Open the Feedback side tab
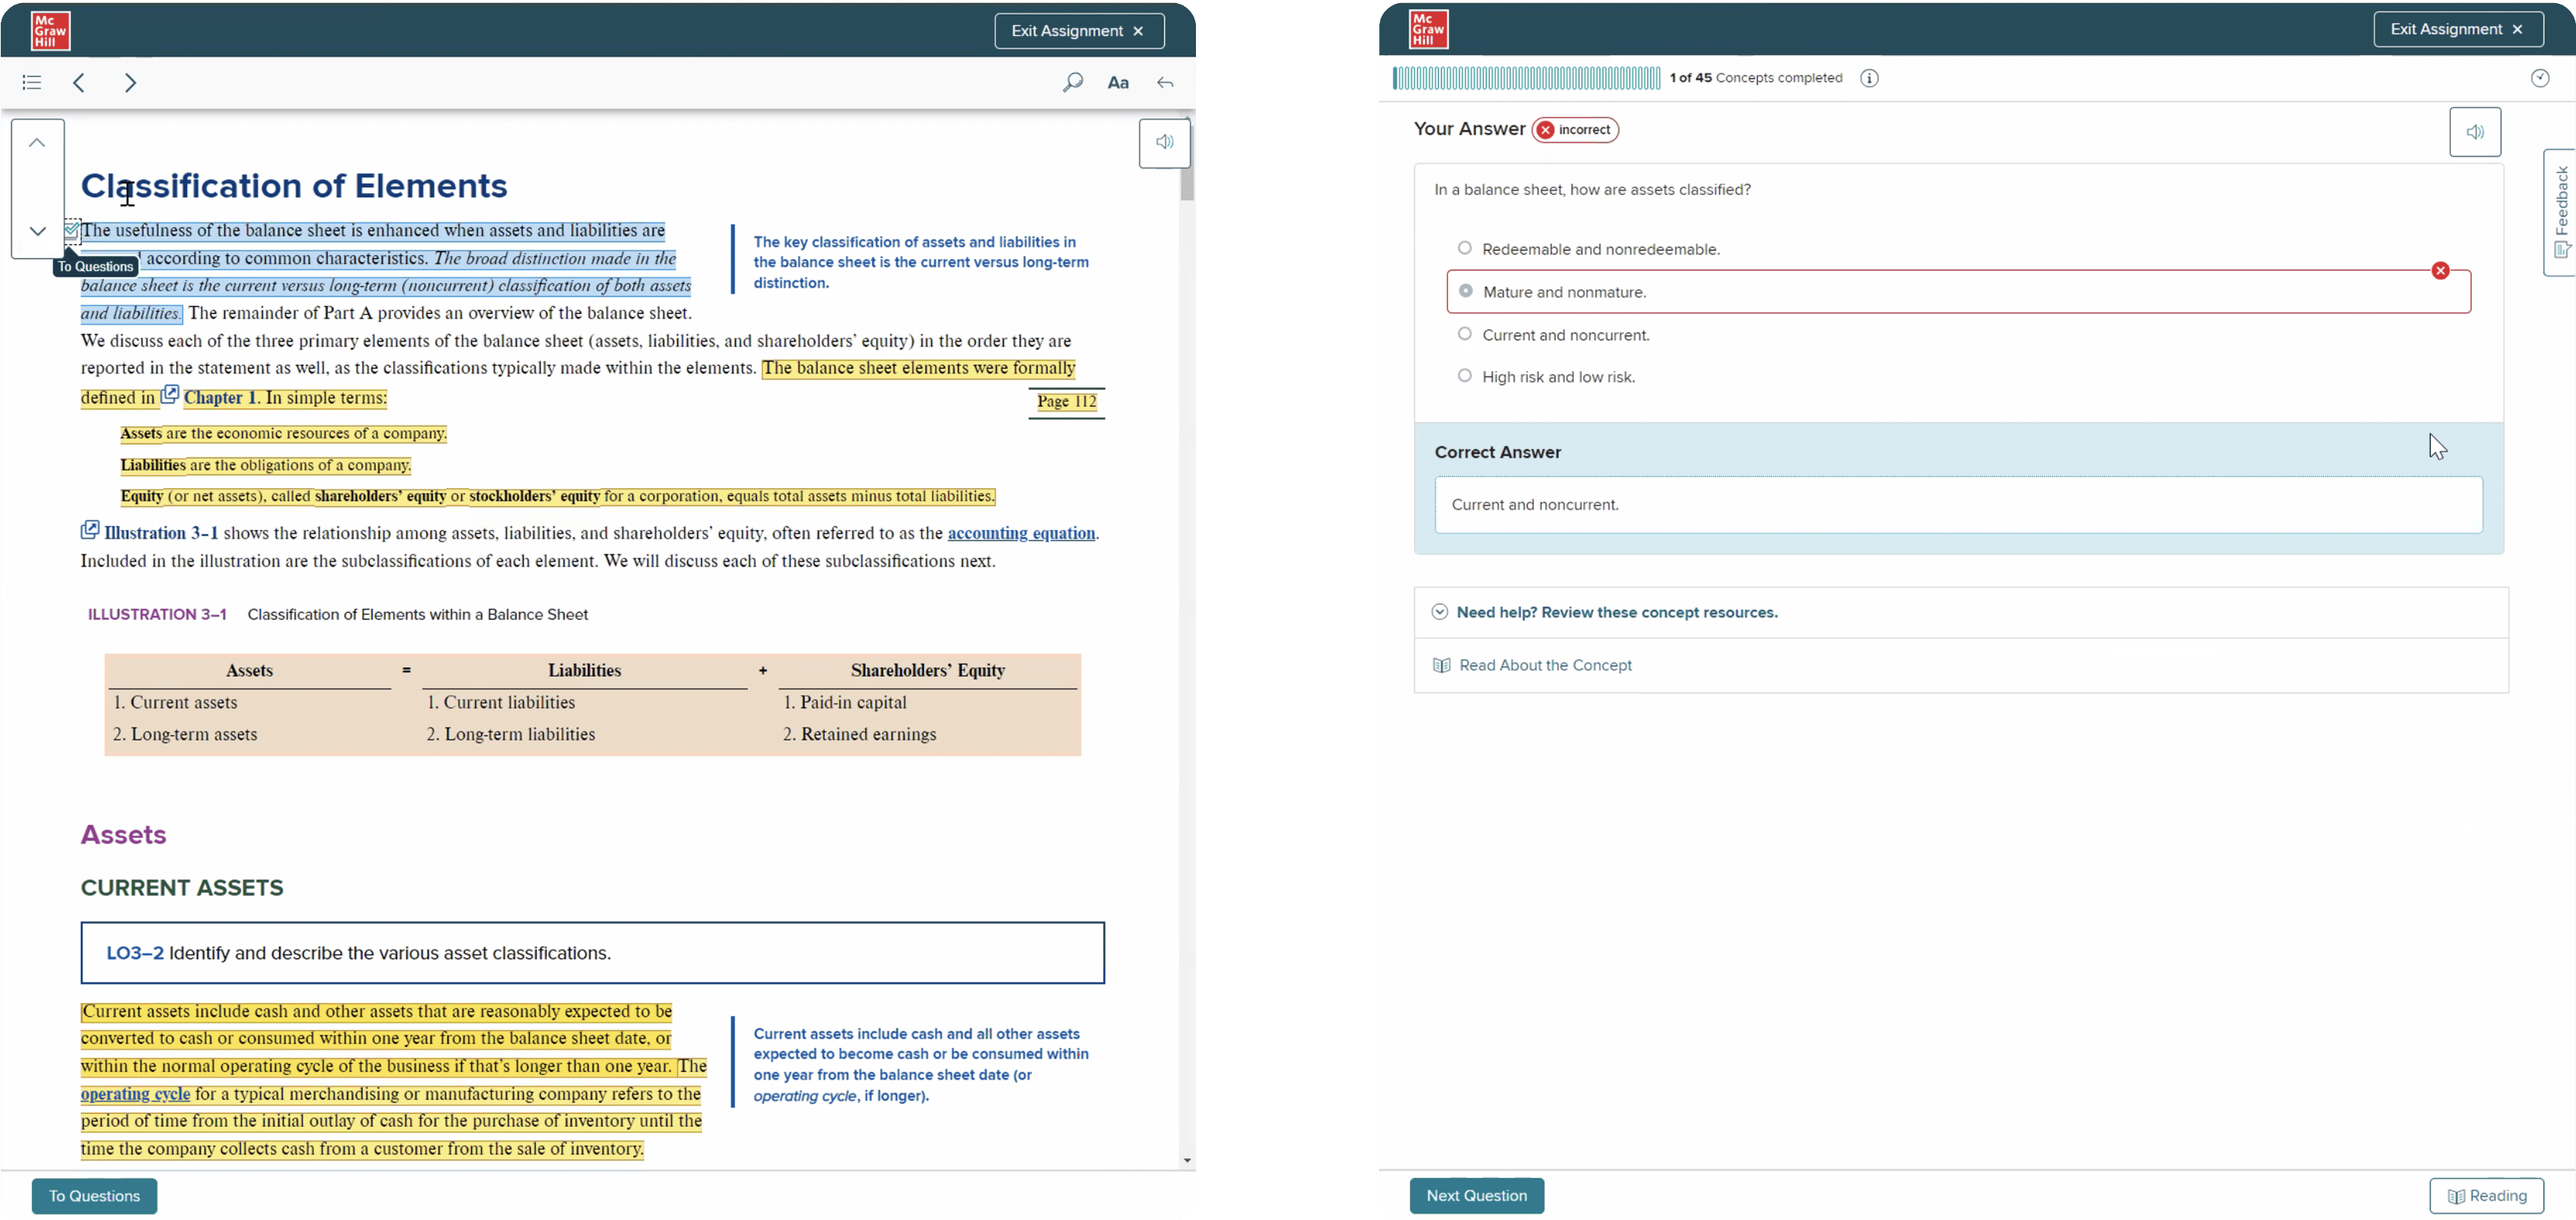This screenshot has width=2576, height=1220. point(2560,211)
